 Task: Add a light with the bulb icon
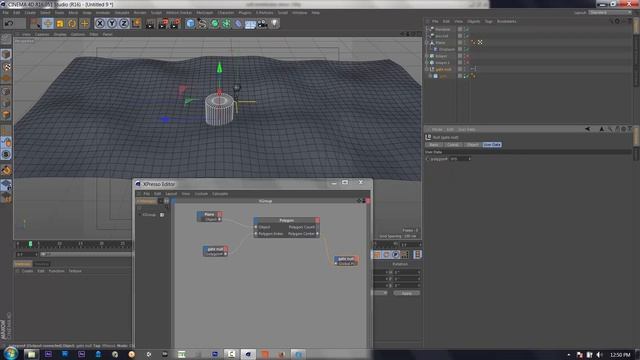click(x=275, y=24)
